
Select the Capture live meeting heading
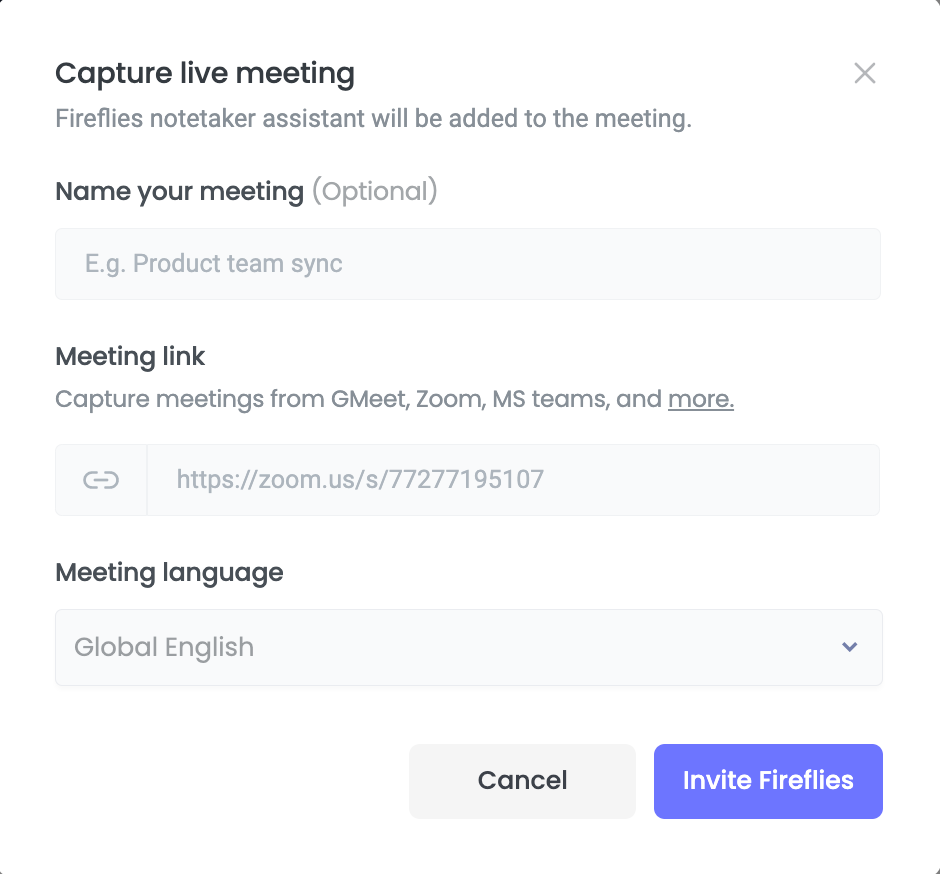click(204, 73)
